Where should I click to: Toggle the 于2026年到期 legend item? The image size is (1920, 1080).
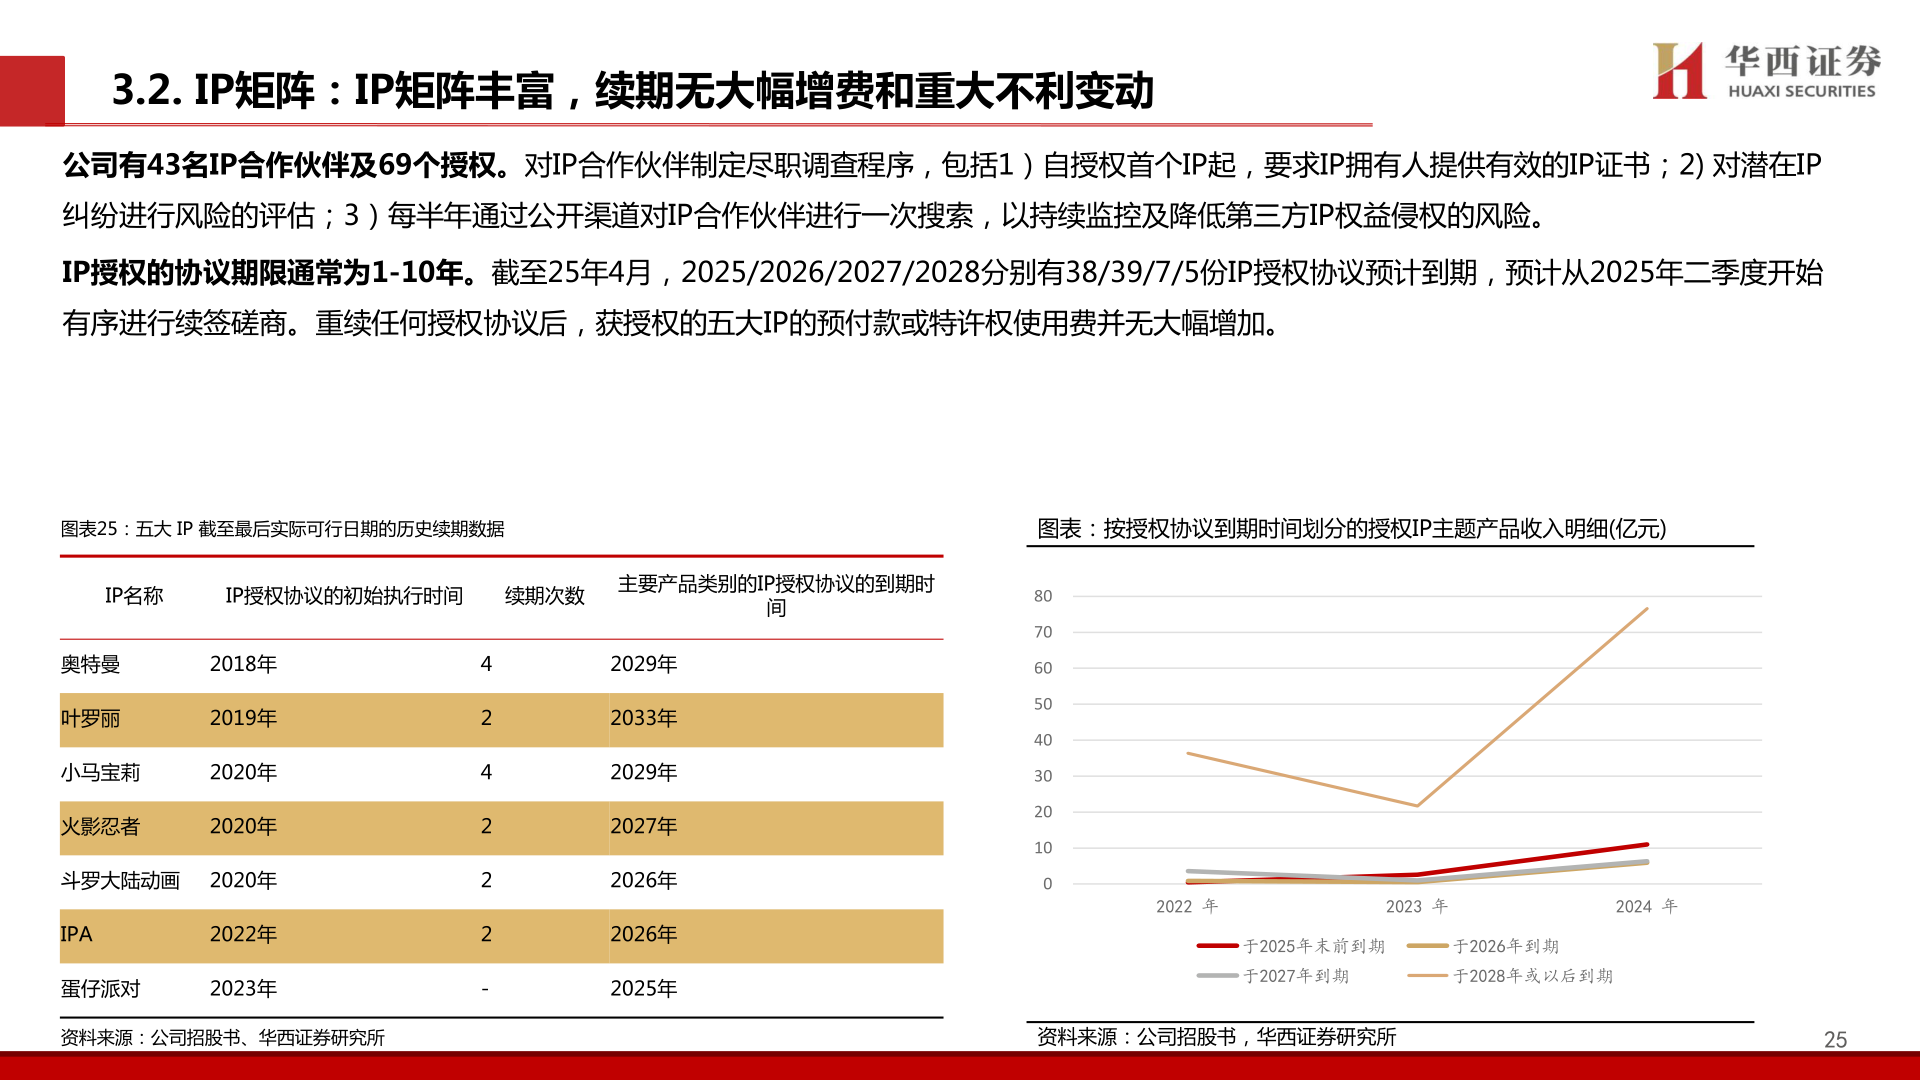click(1430, 944)
